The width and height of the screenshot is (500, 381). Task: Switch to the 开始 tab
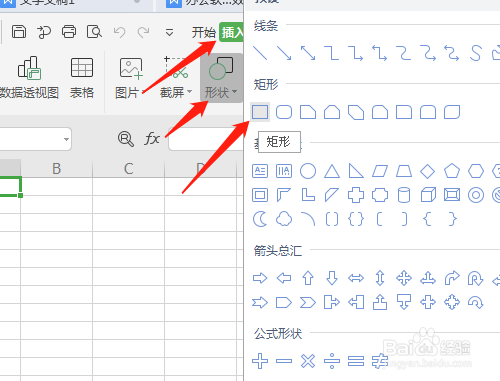click(204, 33)
